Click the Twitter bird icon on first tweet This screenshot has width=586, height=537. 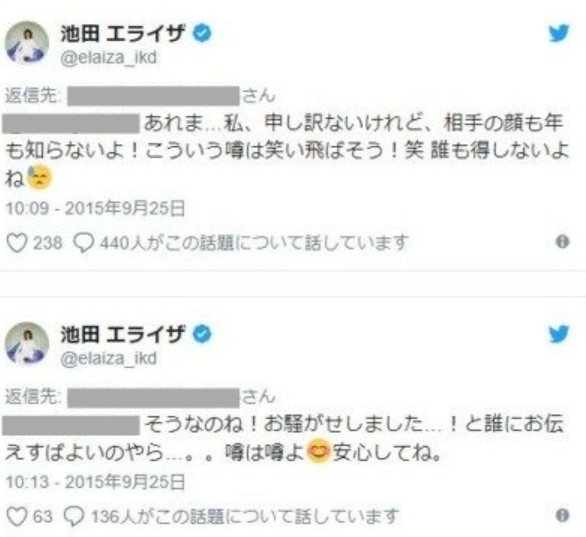(x=559, y=33)
